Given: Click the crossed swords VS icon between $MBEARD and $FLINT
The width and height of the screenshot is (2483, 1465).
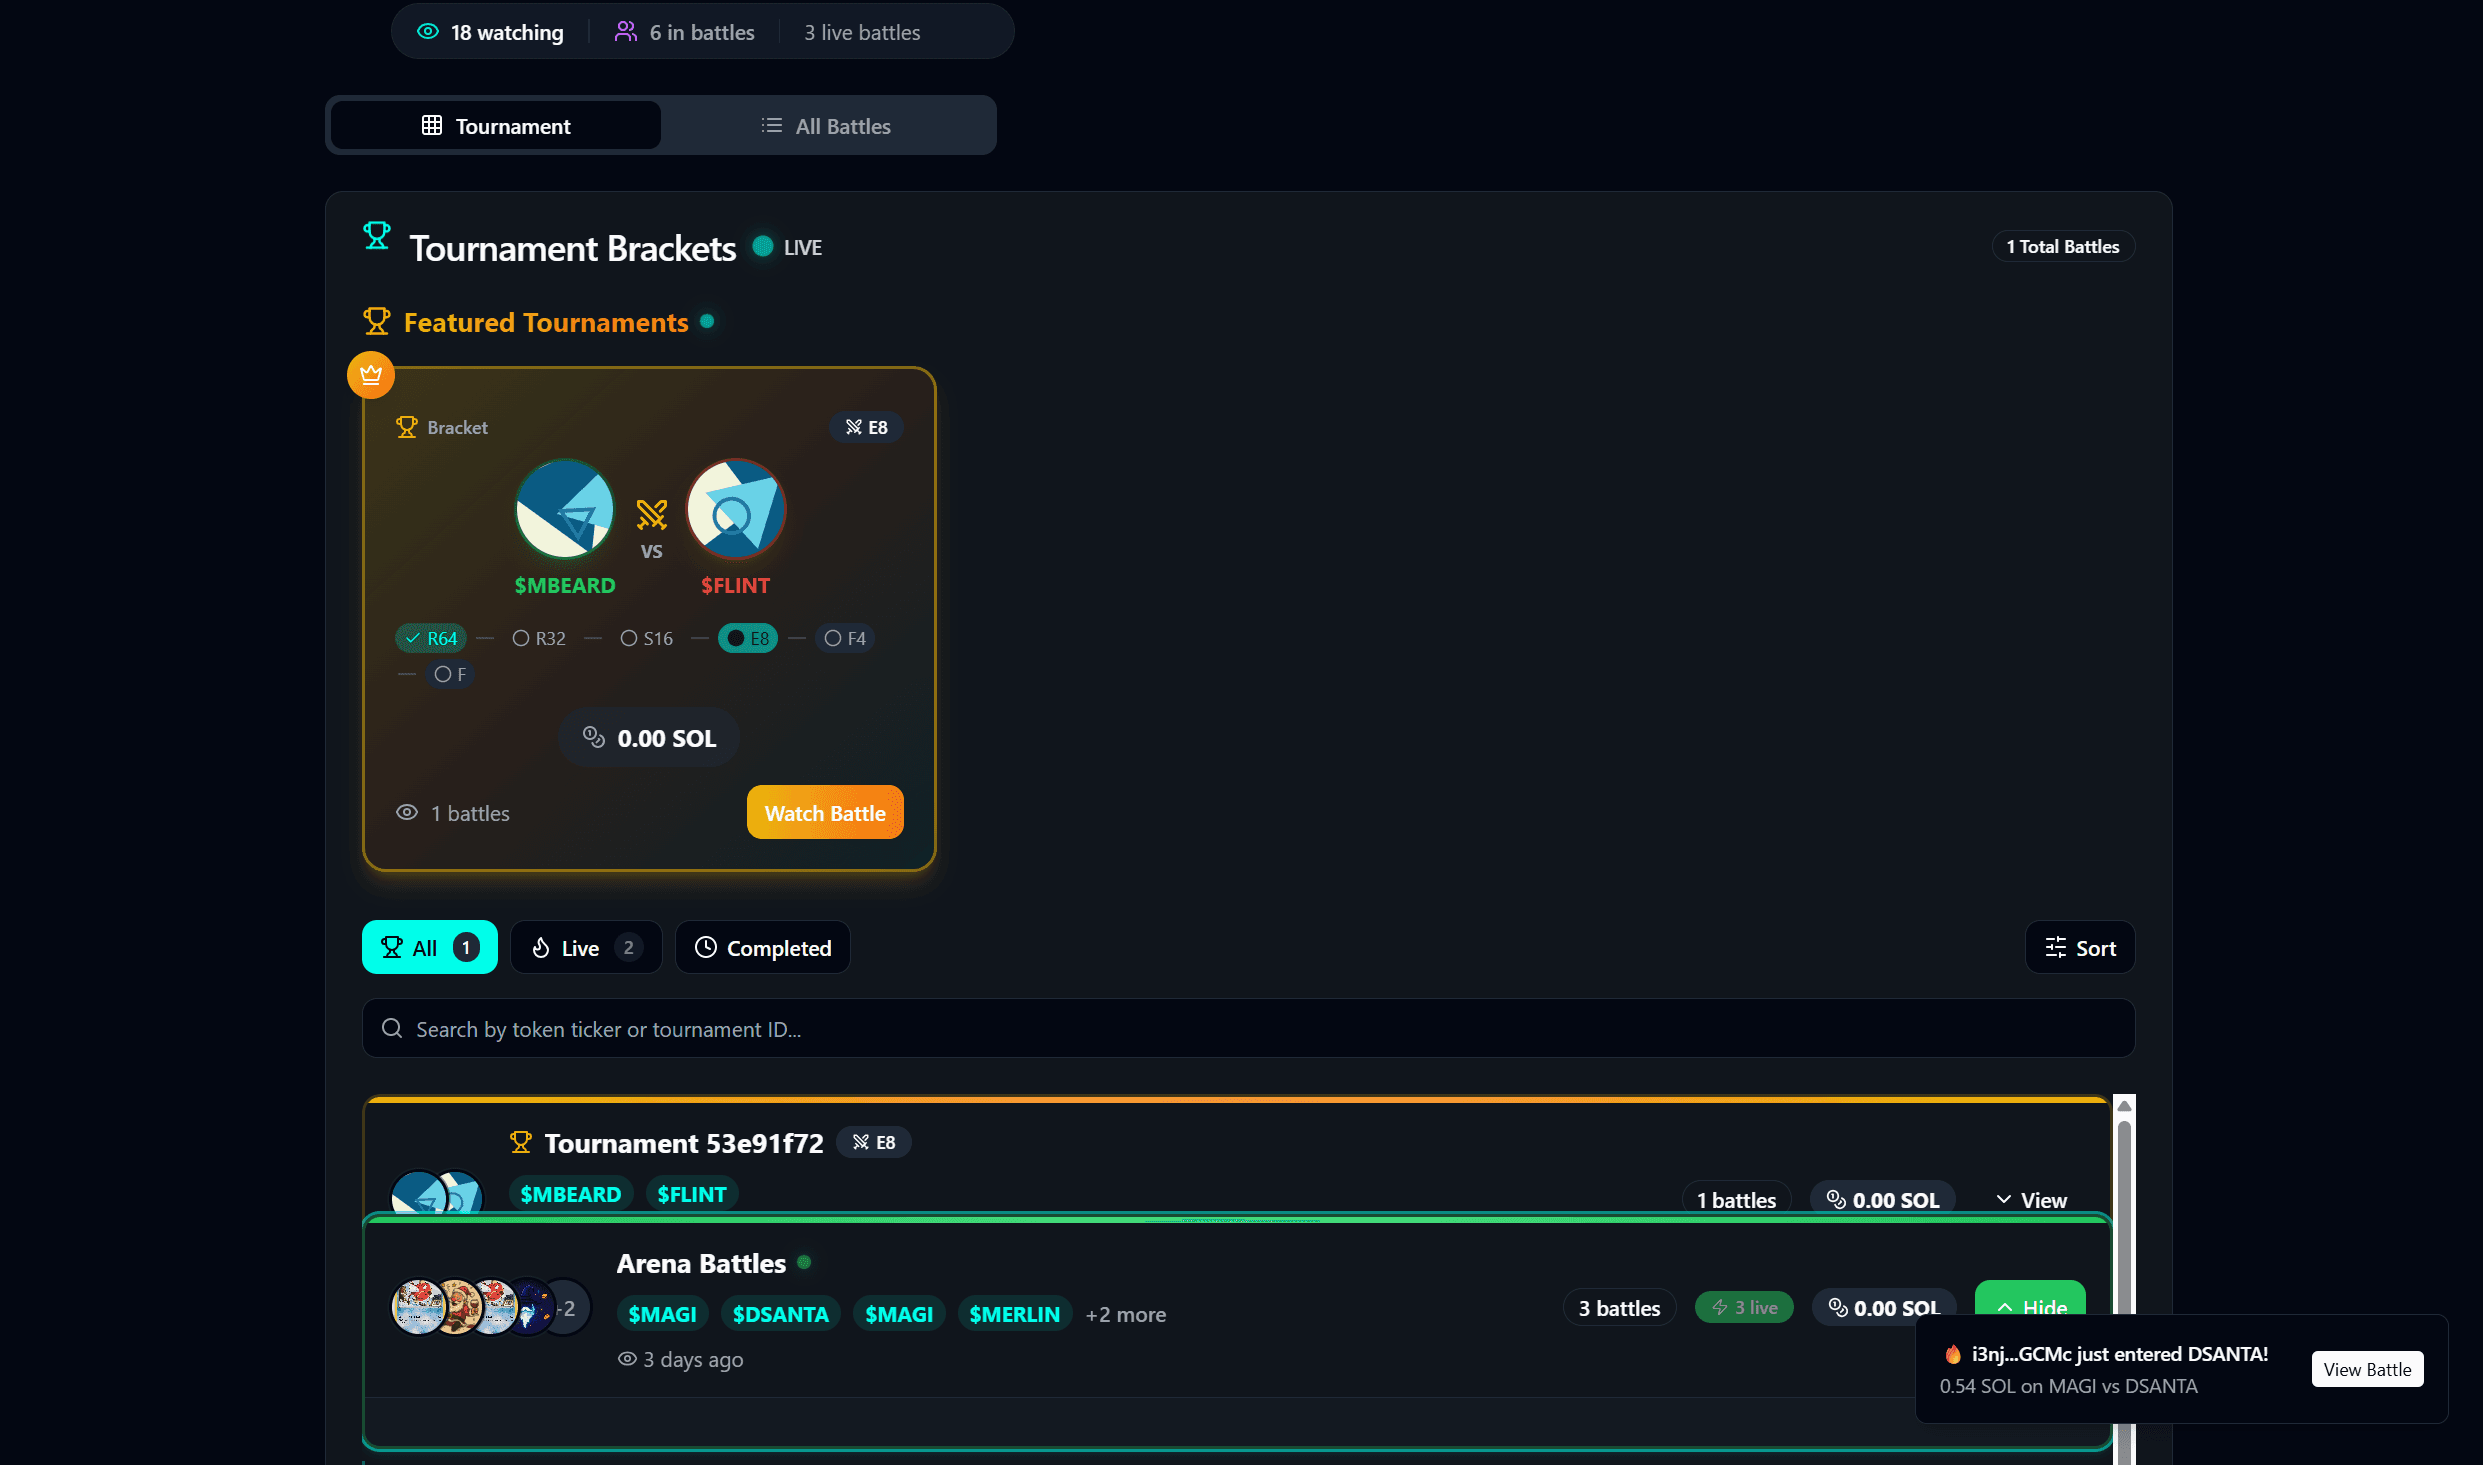Looking at the screenshot, I should tap(651, 515).
